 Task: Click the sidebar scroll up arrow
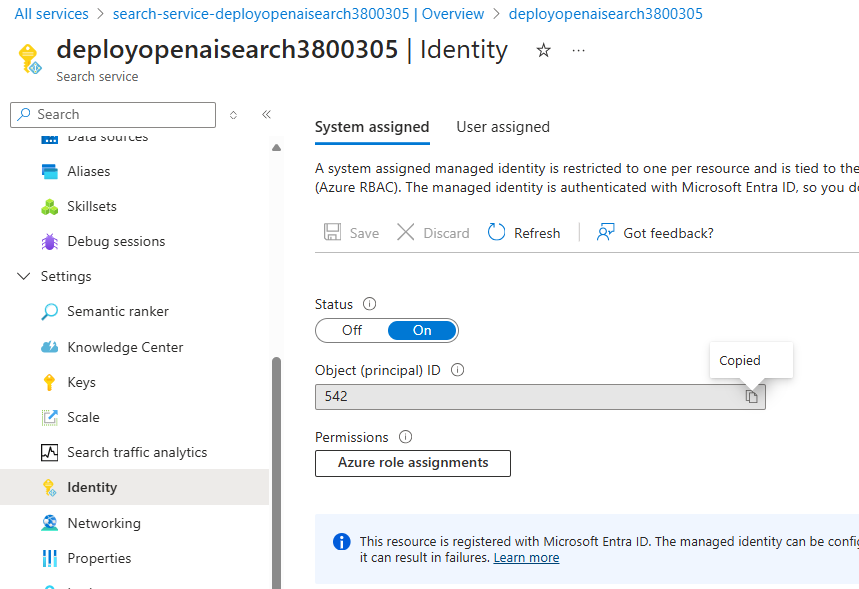pyautogui.click(x=276, y=147)
